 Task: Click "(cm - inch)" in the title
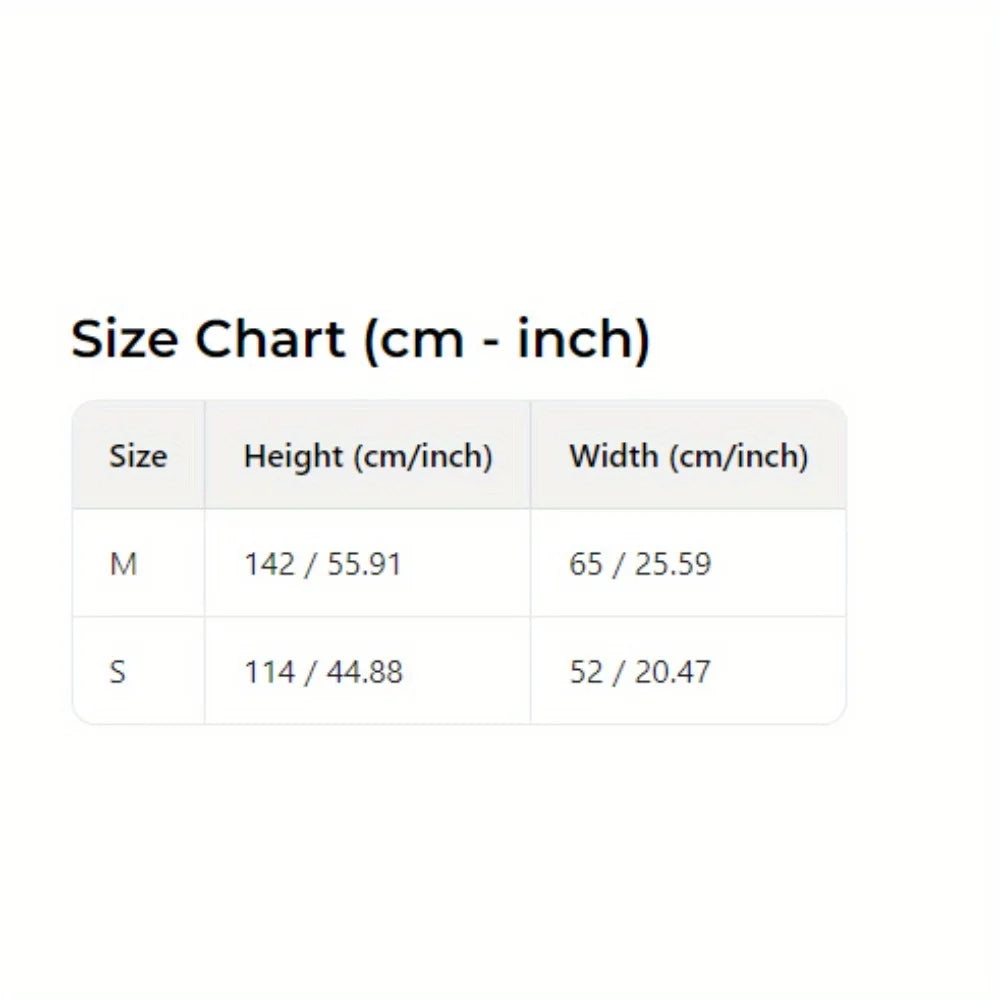tap(505, 340)
